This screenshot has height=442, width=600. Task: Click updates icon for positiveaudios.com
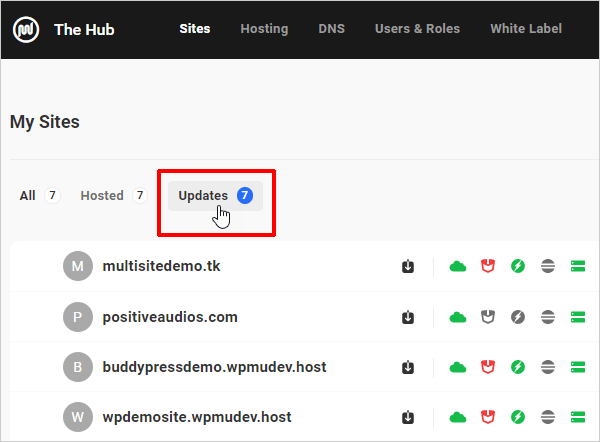click(408, 317)
